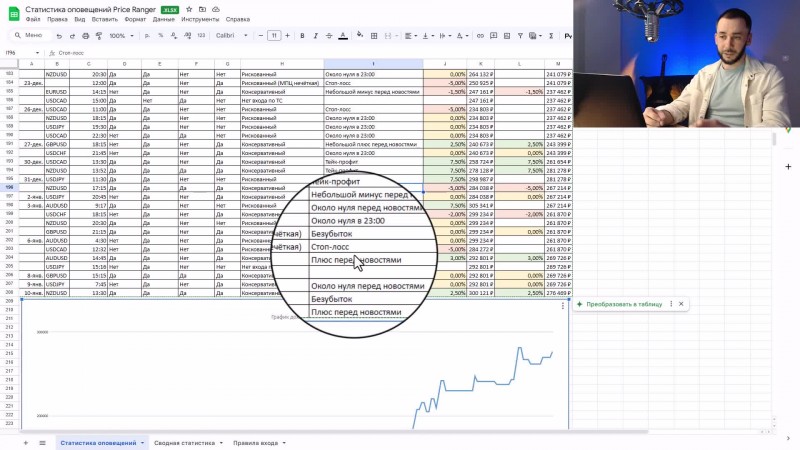
Task: Open the Данные menu
Action: pyautogui.click(x=163, y=19)
